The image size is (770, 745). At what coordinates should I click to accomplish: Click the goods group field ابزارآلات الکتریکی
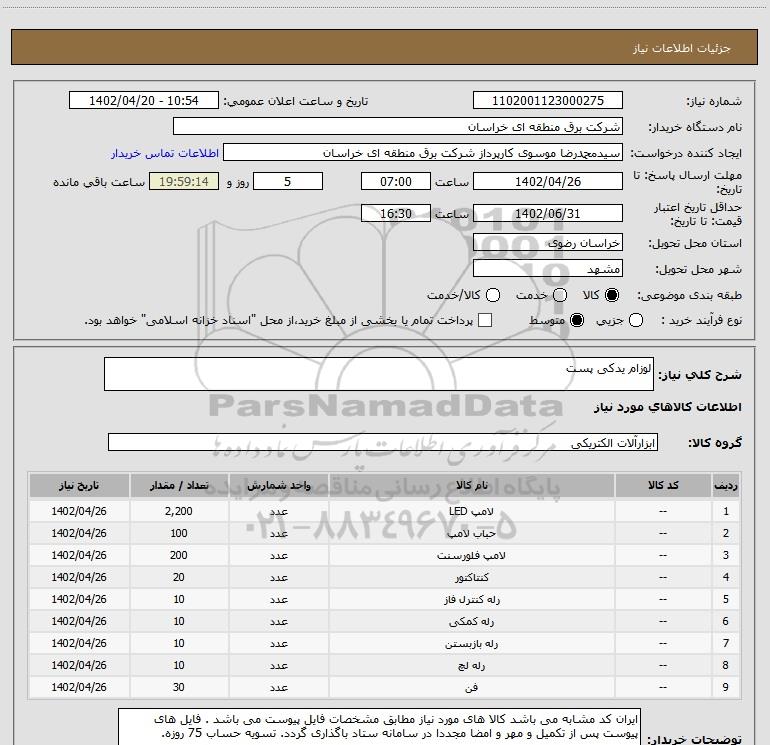click(383, 442)
